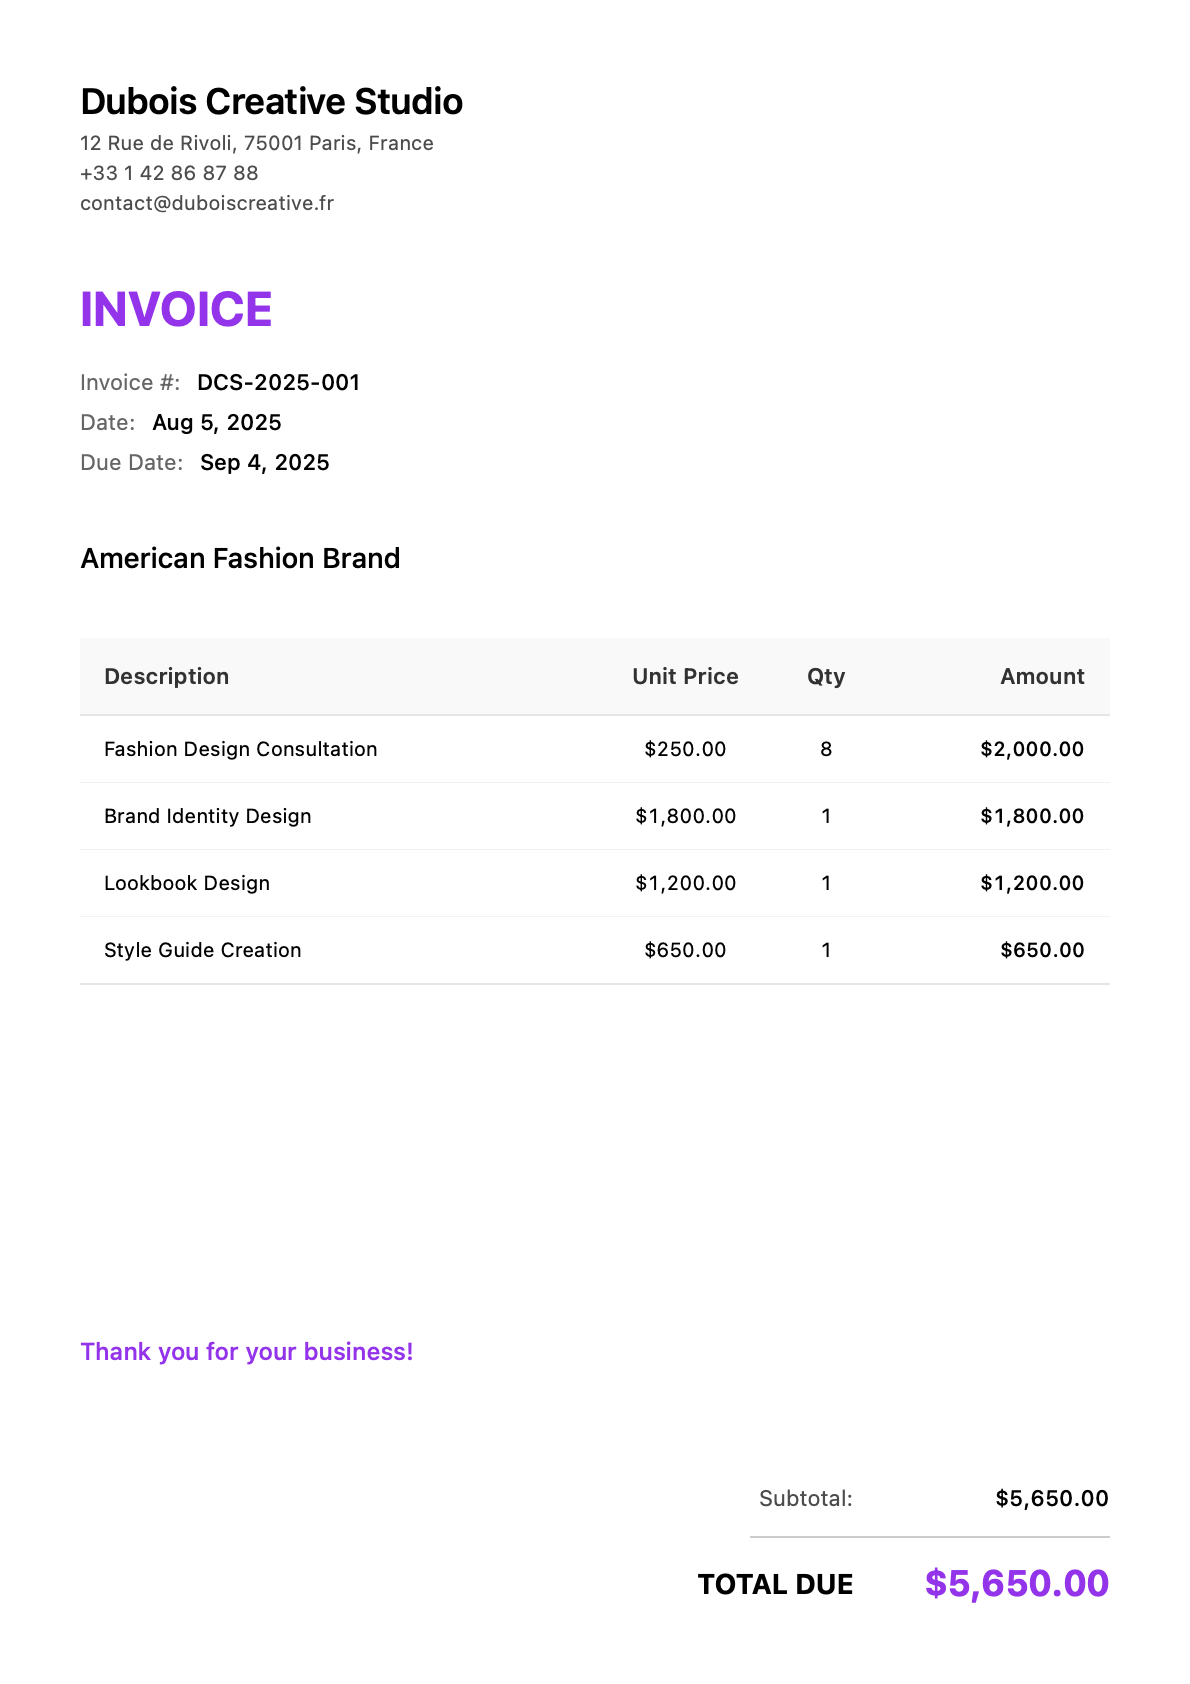Click the Unit Price column header
This screenshot has width=1190, height=1684.
tap(685, 676)
